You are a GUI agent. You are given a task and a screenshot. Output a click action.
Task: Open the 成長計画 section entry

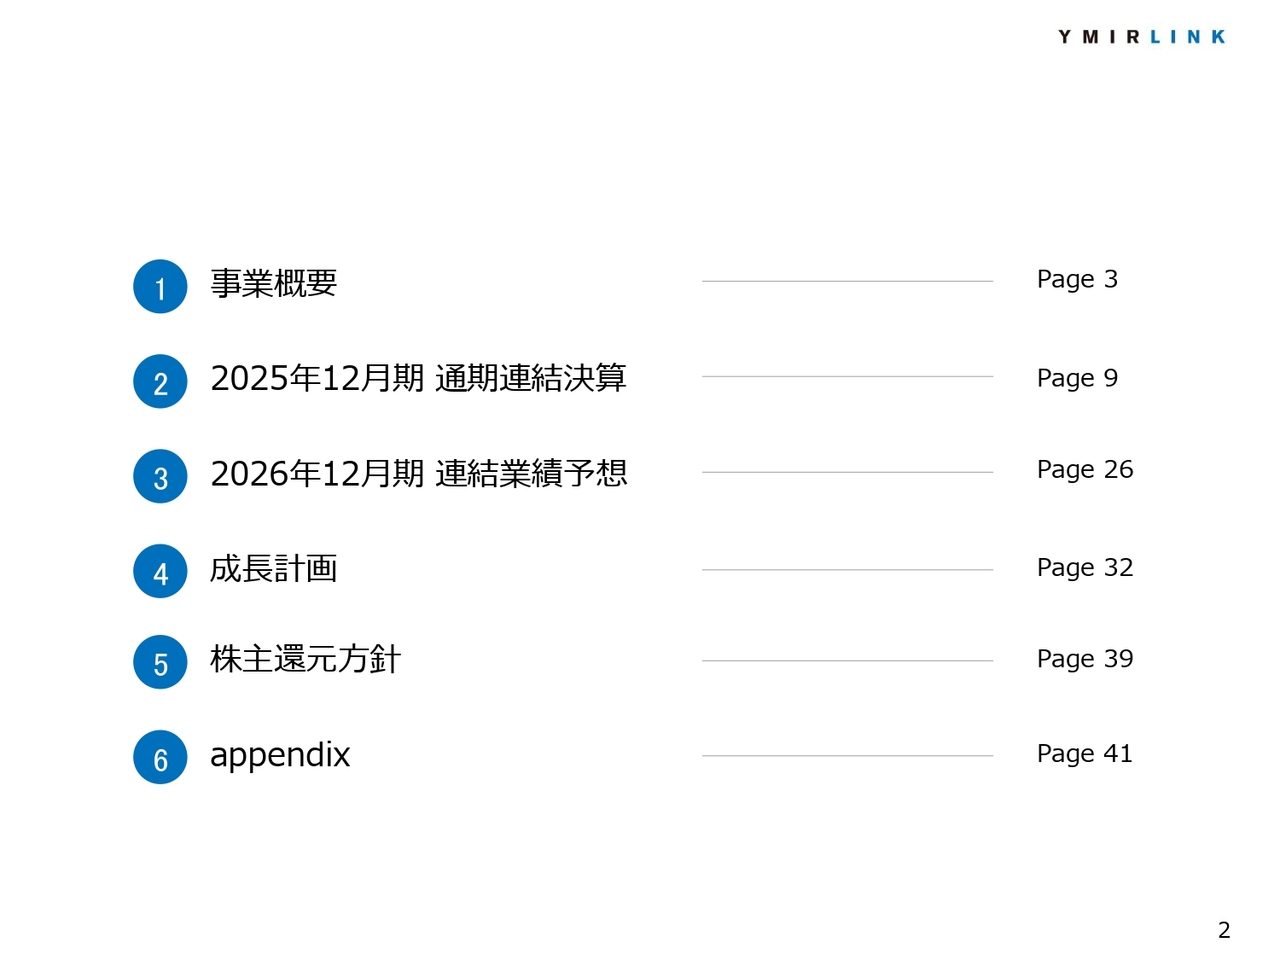[x=273, y=568]
